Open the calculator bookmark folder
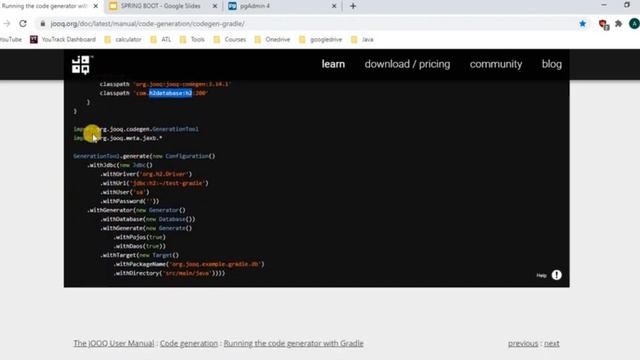Screen dimensions: 640x360 point(122,40)
